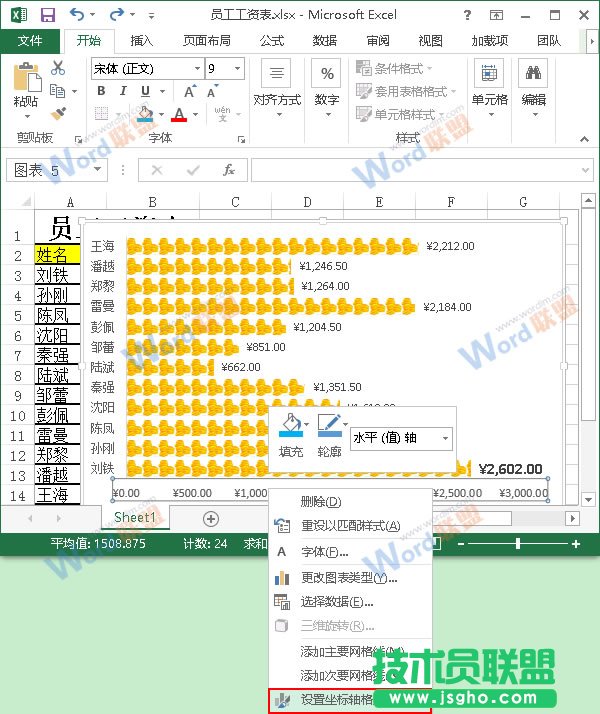Switch to the 页面布局 Page Layout tab
Image resolution: width=600 pixels, height=714 pixels.
point(207,41)
